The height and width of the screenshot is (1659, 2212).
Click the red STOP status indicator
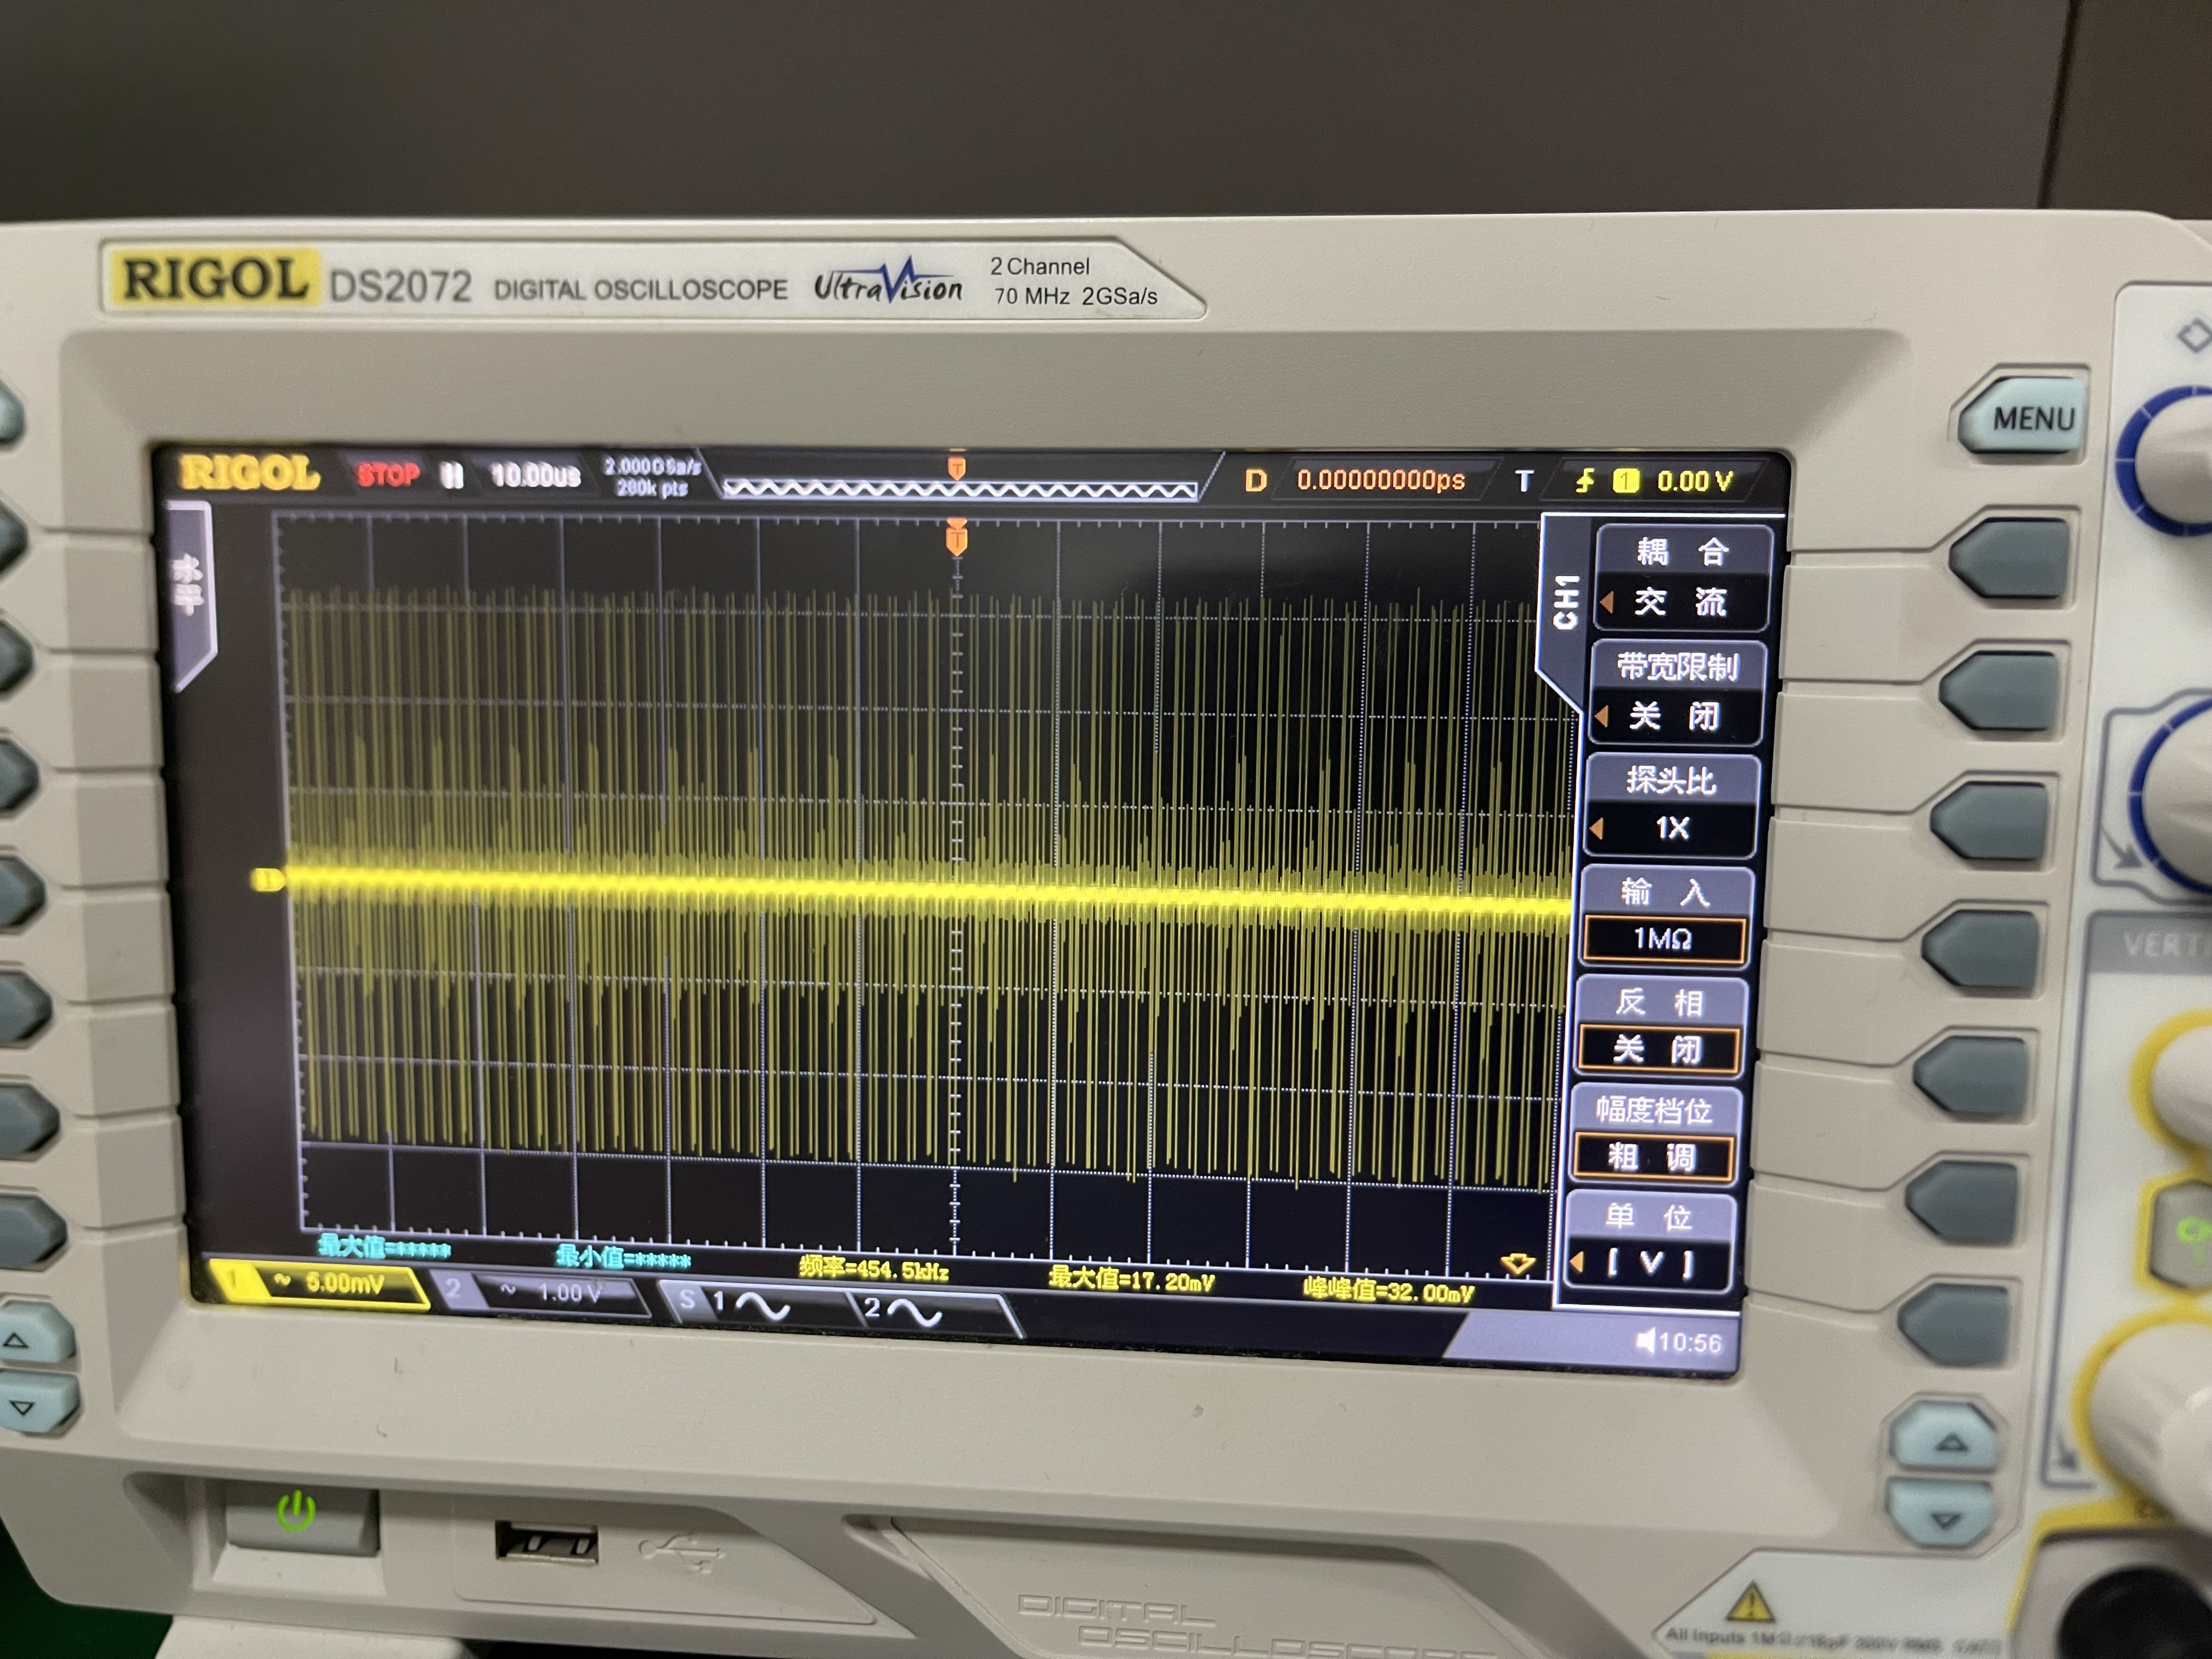click(388, 474)
